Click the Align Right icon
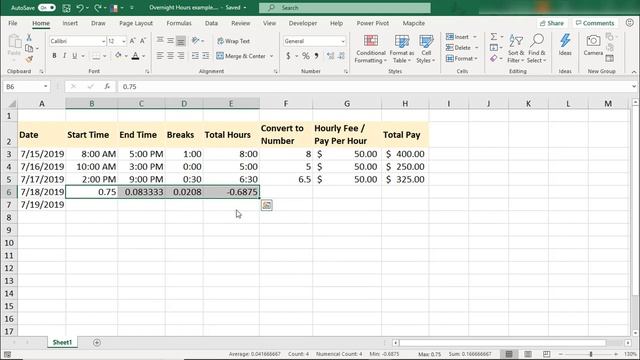Screen dimensions: 640x360 click(x=180, y=56)
